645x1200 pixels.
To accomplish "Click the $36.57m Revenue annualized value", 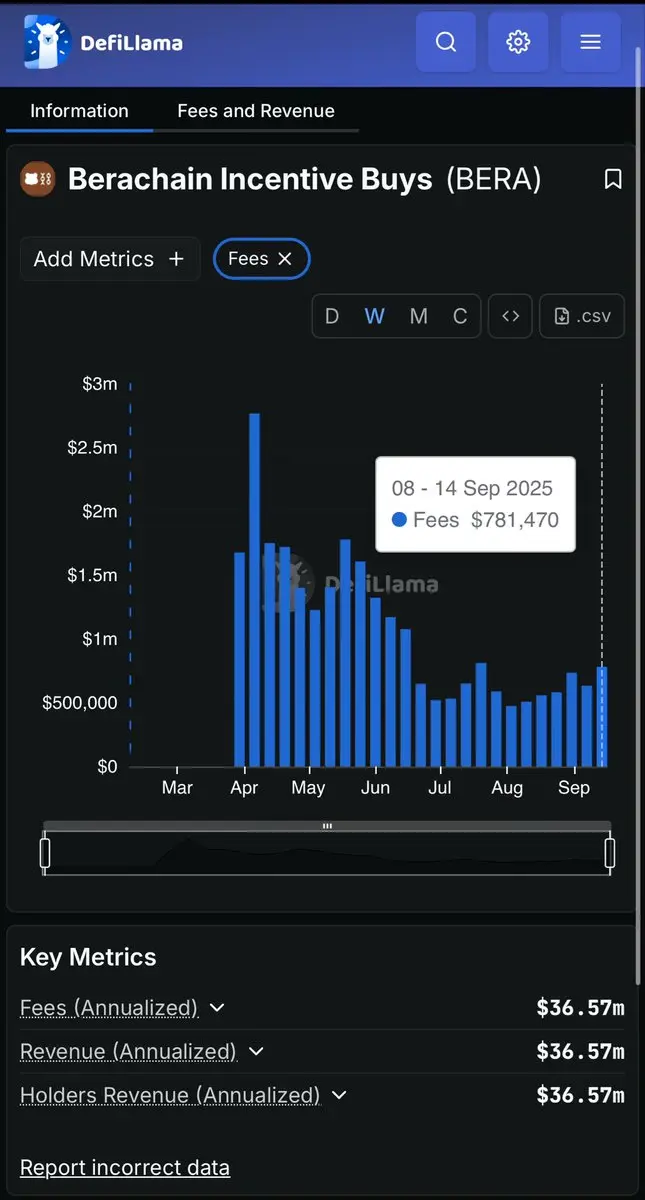I will 580,1051.
